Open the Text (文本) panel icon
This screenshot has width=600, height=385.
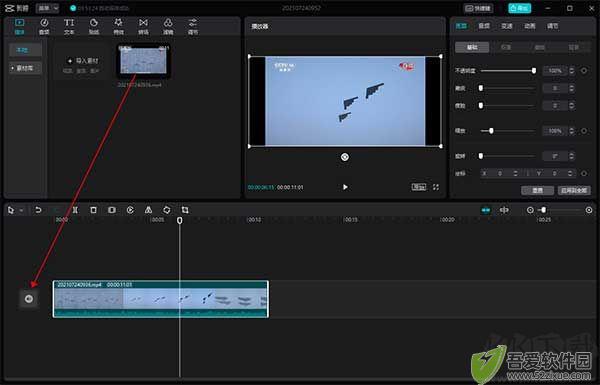pos(69,26)
